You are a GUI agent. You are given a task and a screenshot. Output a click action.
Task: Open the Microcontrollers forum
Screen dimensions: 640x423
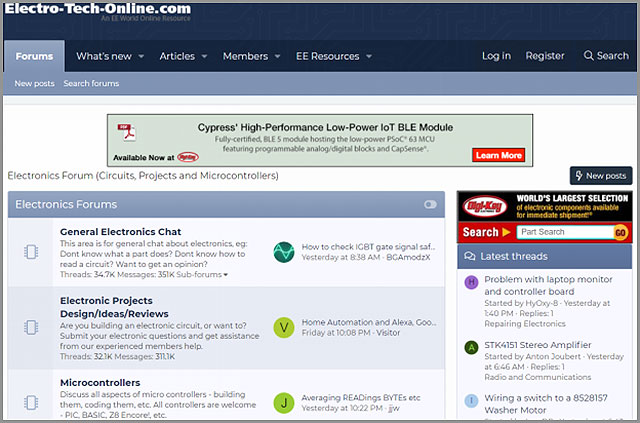tap(100, 383)
